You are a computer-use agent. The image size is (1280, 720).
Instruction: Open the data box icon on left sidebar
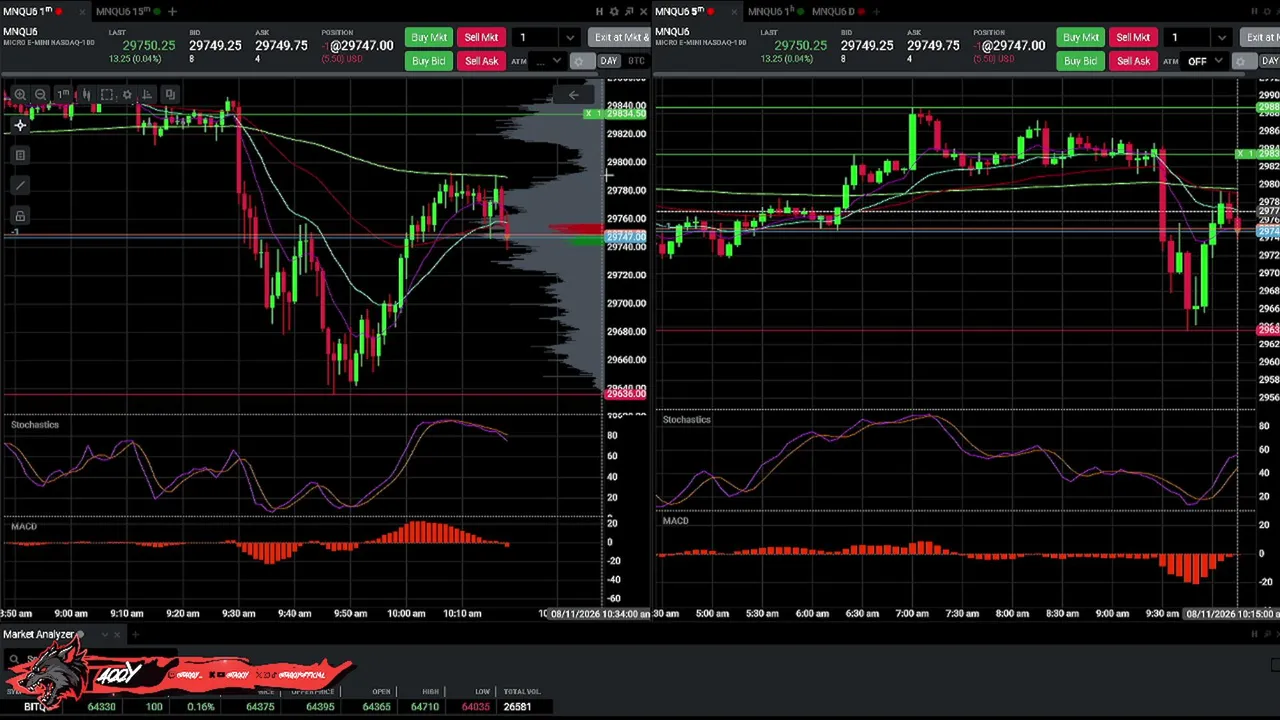click(x=20, y=155)
